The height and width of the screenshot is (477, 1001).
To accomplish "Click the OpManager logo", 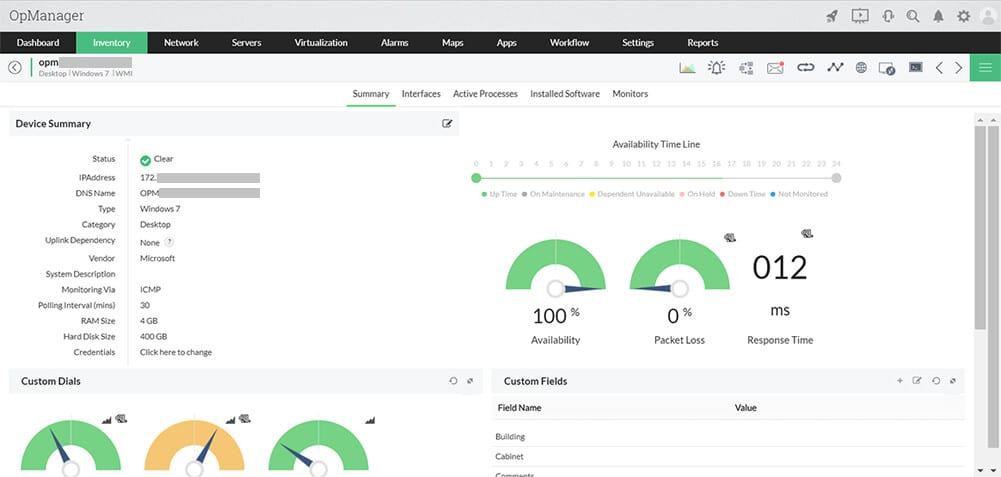I will [x=47, y=16].
